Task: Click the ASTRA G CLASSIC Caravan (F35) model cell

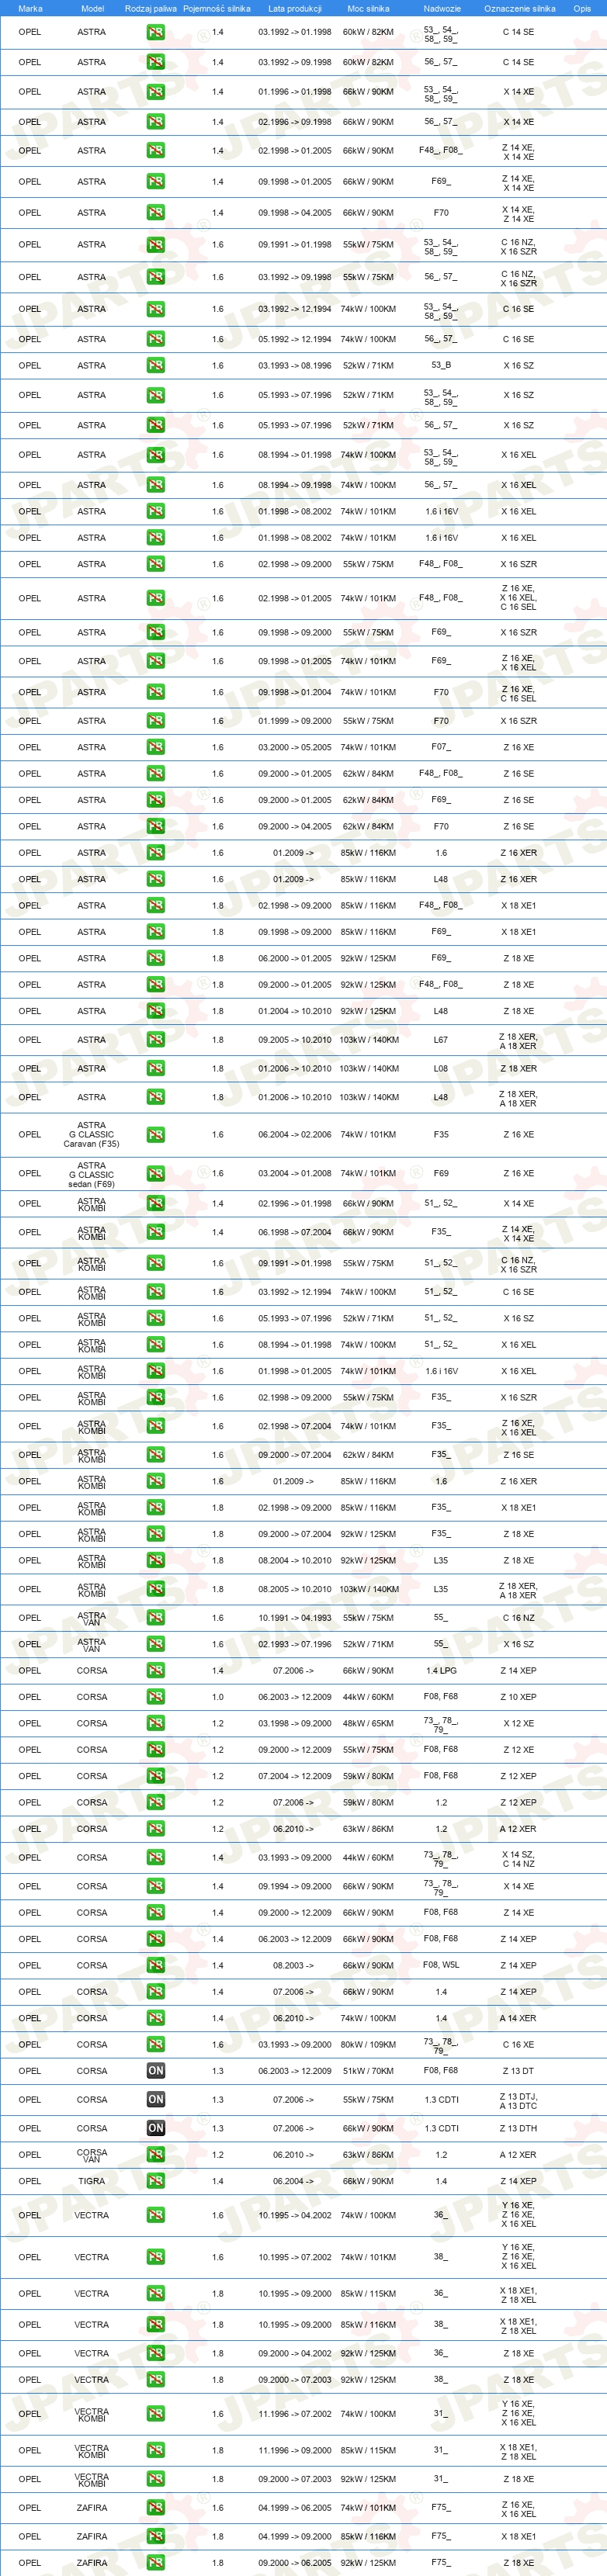Action: pyautogui.click(x=92, y=1134)
